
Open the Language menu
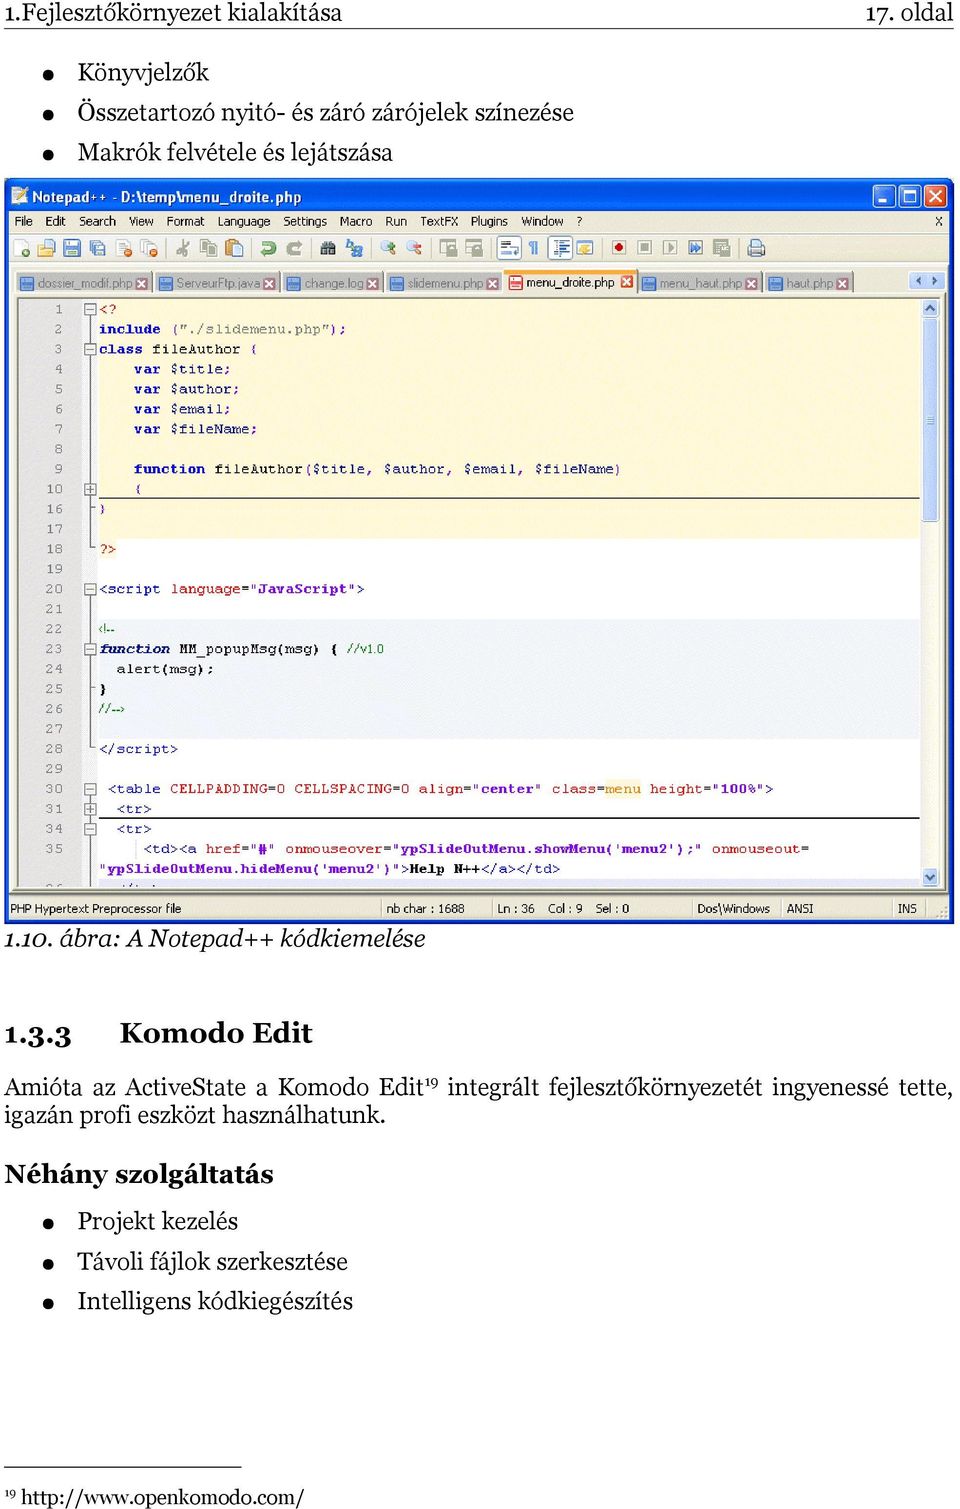(x=244, y=221)
